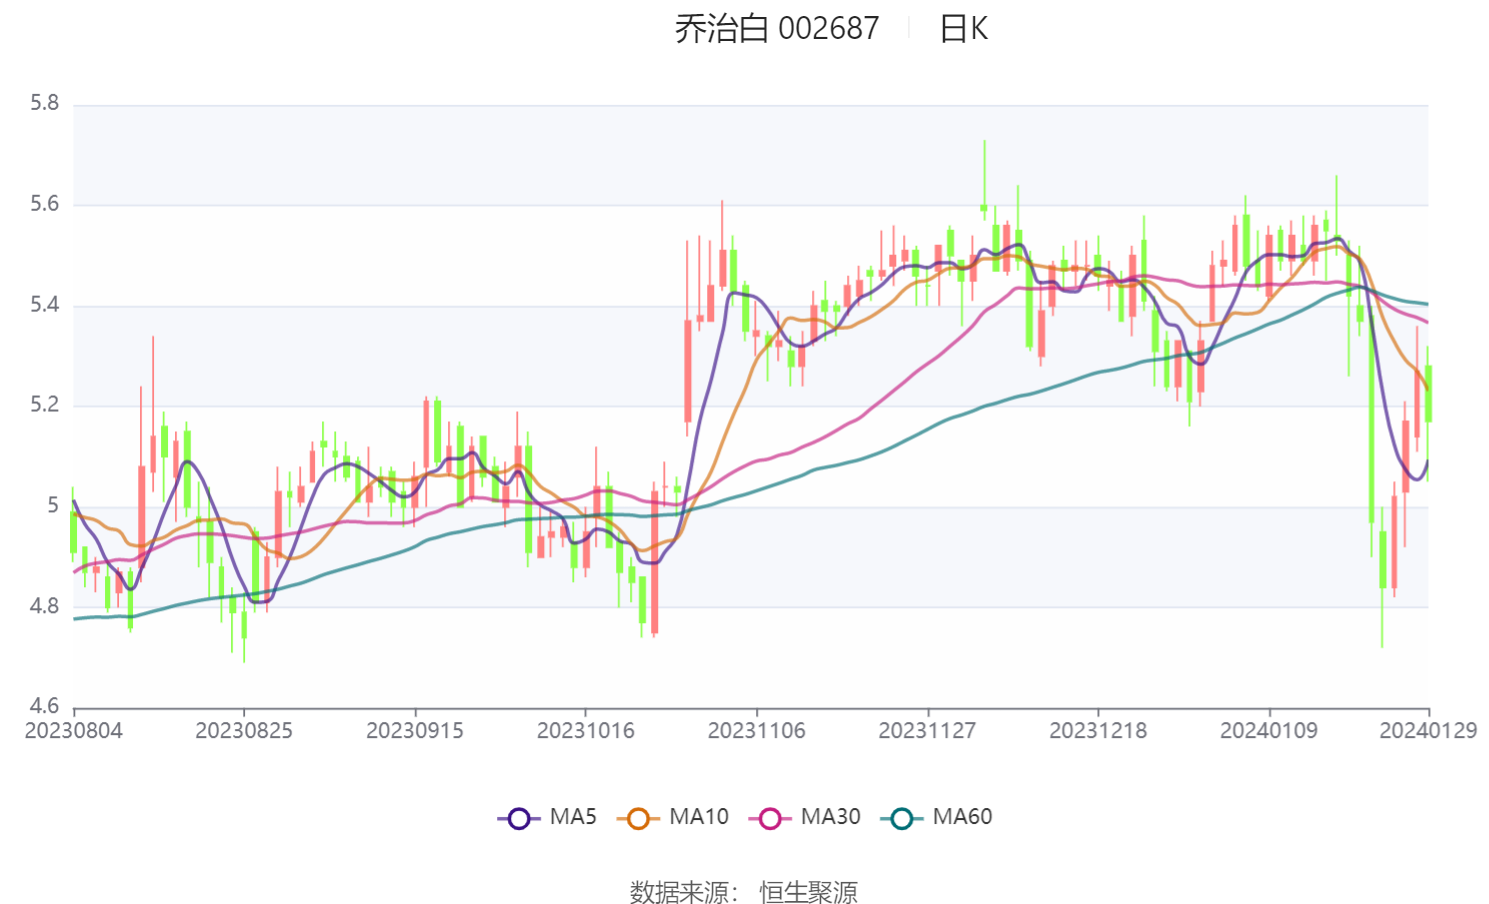The image size is (1489, 904).
Task: Click x-axis date 20230915
Action: pyautogui.click(x=415, y=731)
